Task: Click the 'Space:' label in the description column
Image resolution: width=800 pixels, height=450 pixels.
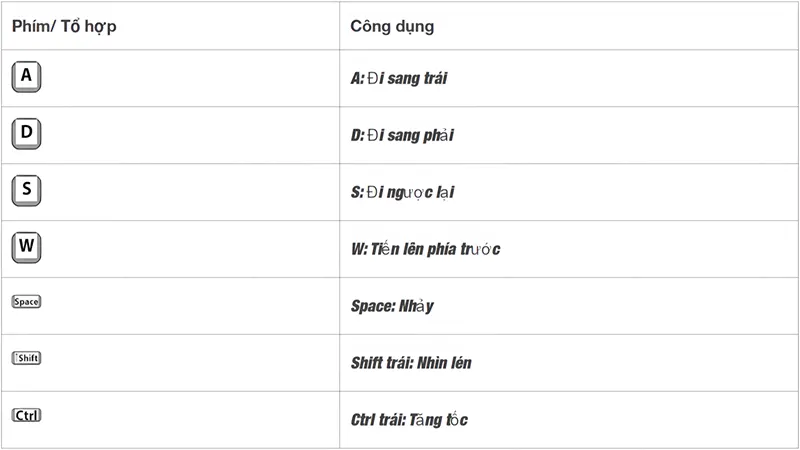Action: pyautogui.click(x=373, y=305)
